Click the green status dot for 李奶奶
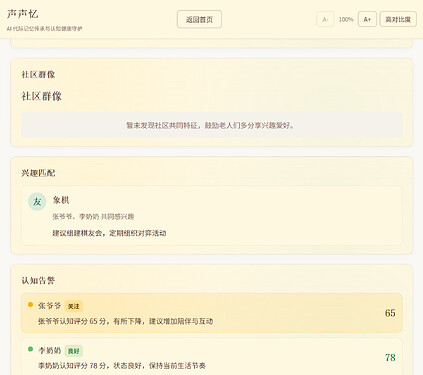Image resolution: width=423 pixels, height=375 pixels. tap(30, 349)
